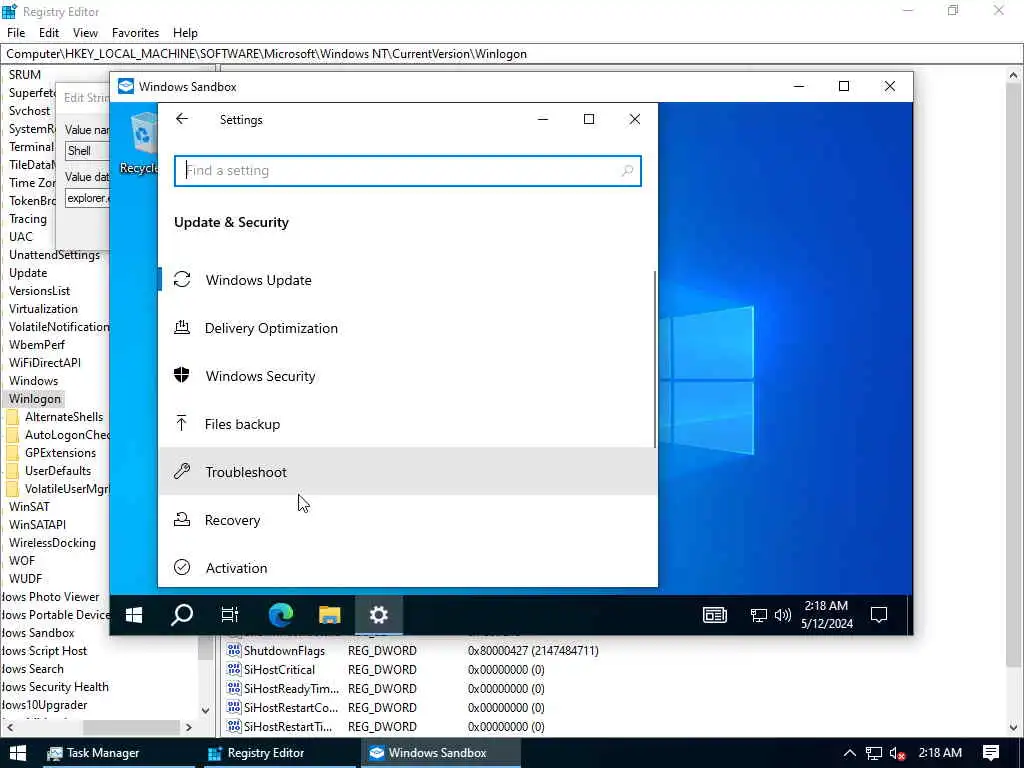Image resolution: width=1024 pixels, height=768 pixels.
Task: Select the WUDF registry key
Action: (x=25, y=579)
